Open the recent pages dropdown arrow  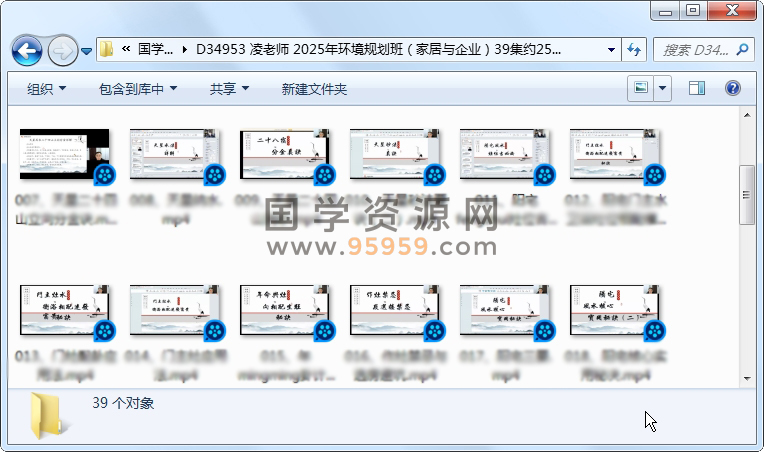pos(87,50)
